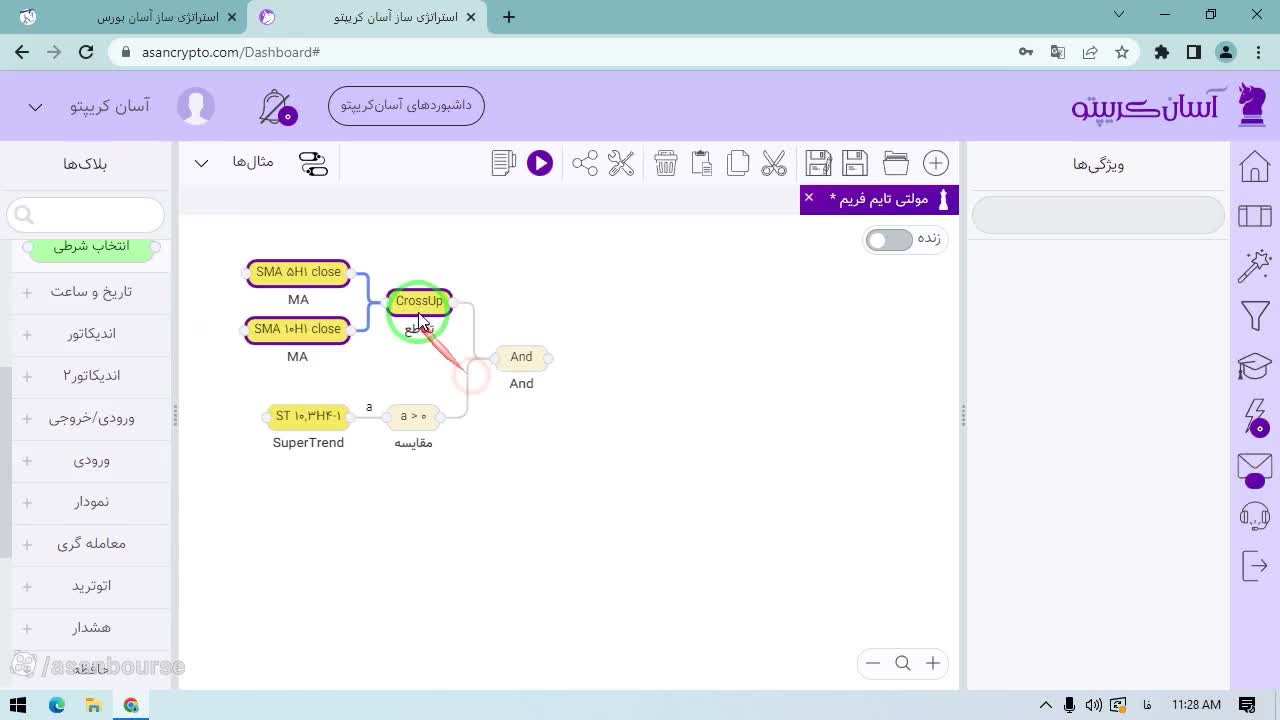Select the scissors cut icon
Viewport: 1280px width, 720px height.
coord(774,163)
